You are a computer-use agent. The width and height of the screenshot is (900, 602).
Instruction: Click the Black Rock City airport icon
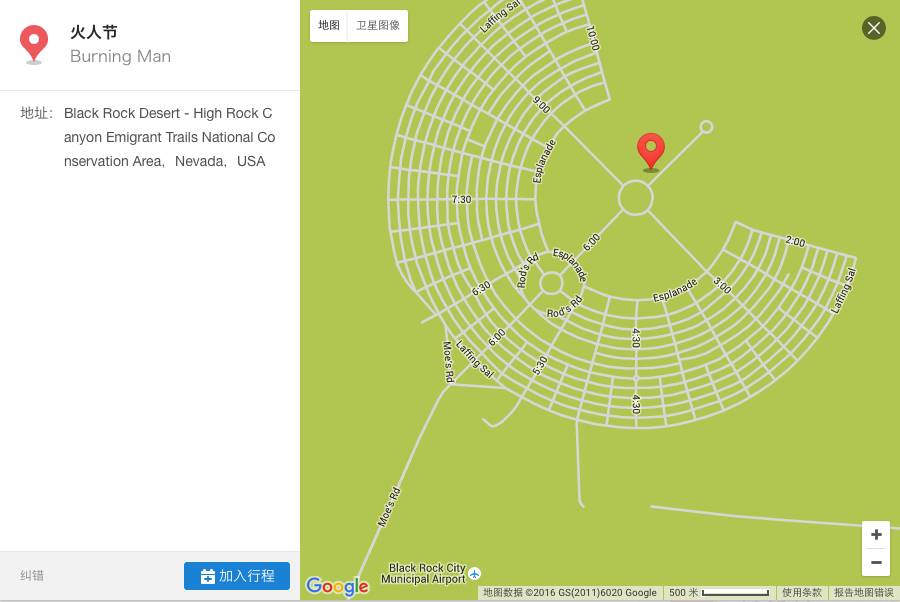475,573
